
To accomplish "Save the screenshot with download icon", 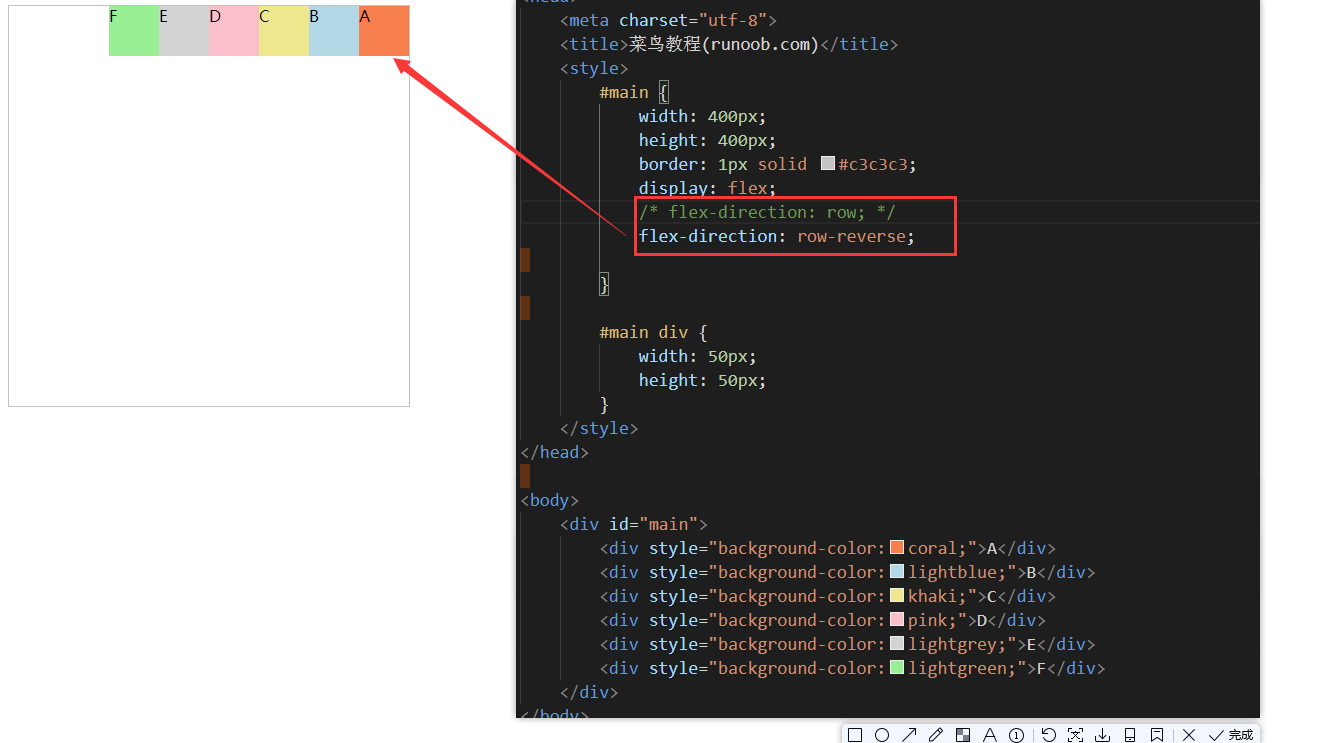I will pyautogui.click(x=1102, y=735).
